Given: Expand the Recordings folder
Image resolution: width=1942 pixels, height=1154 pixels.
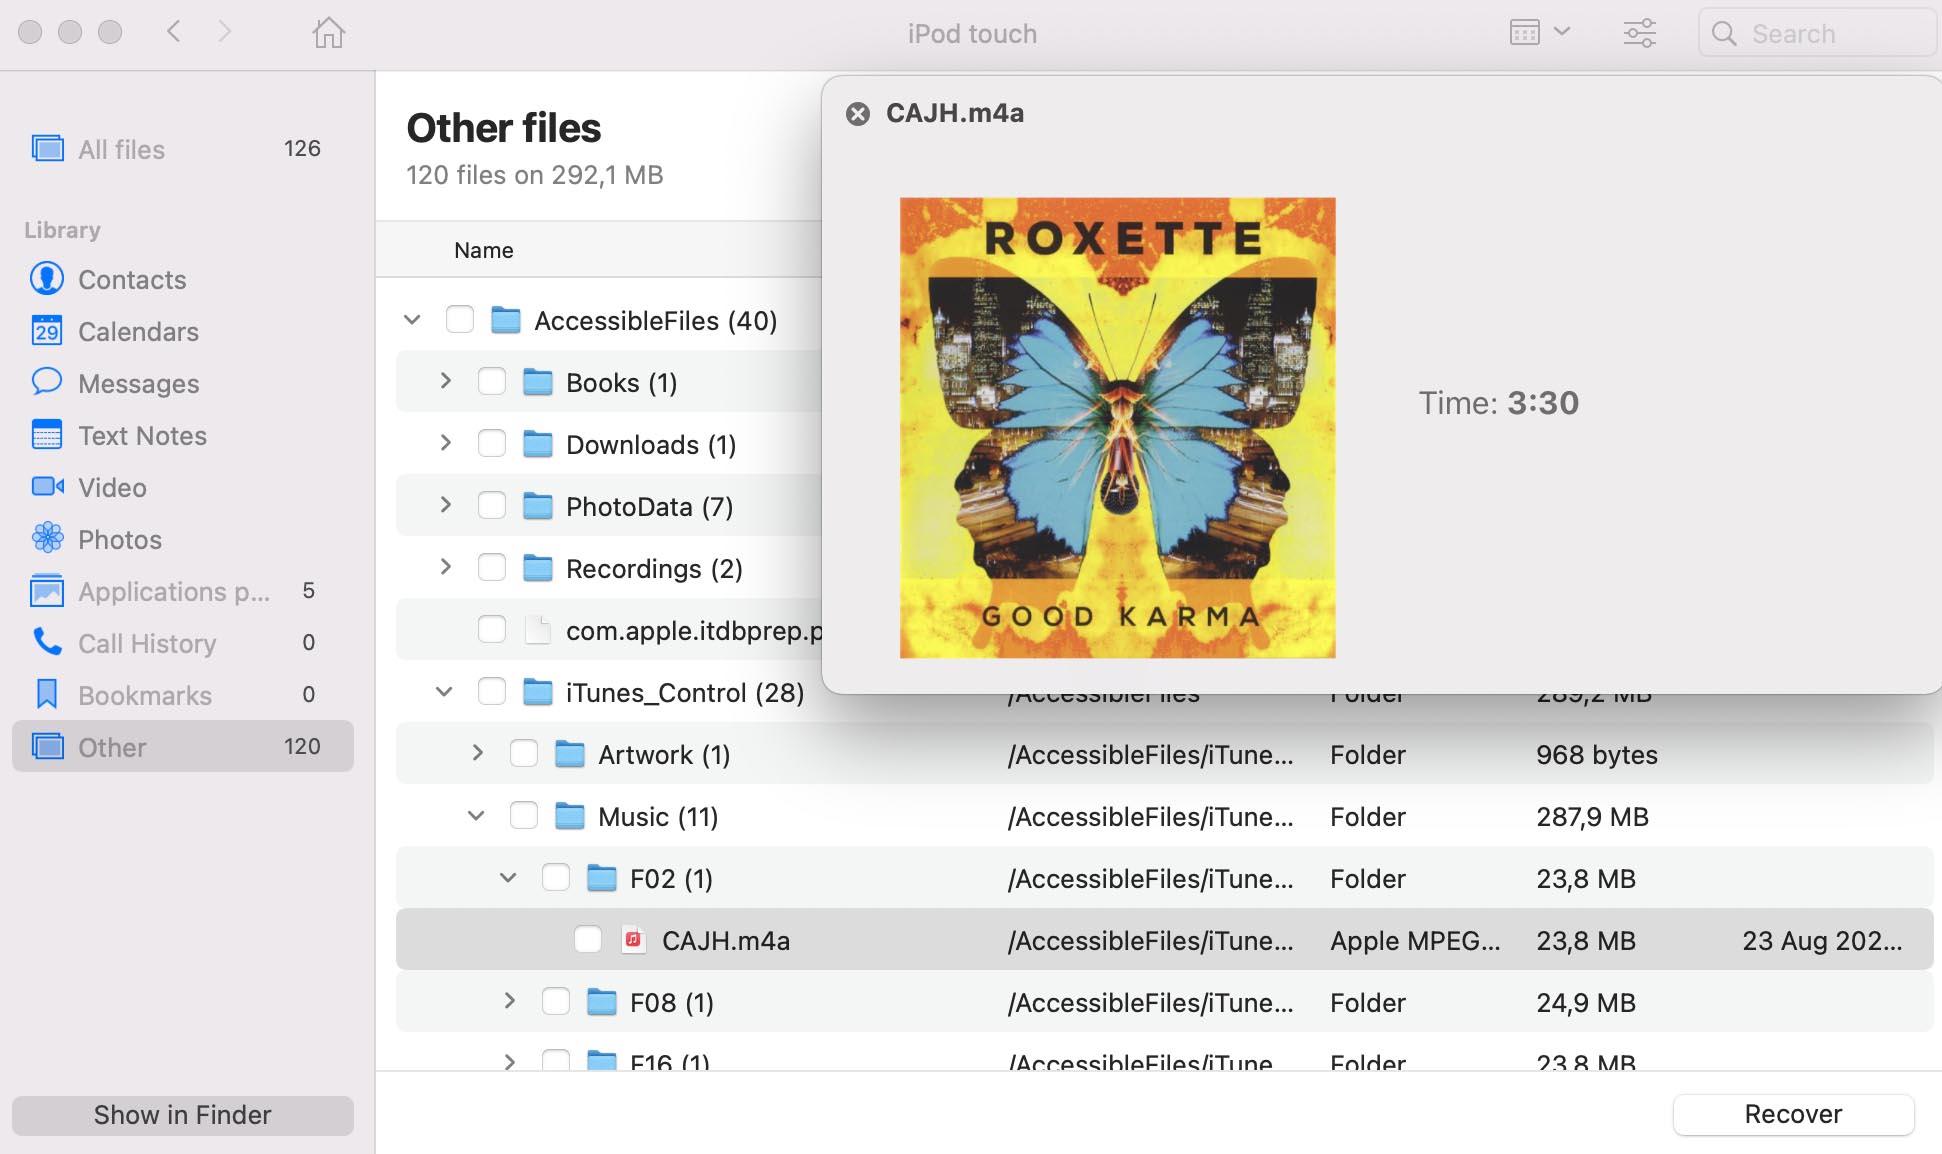Looking at the screenshot, I should pyautogui.click(x=446, y=567).
